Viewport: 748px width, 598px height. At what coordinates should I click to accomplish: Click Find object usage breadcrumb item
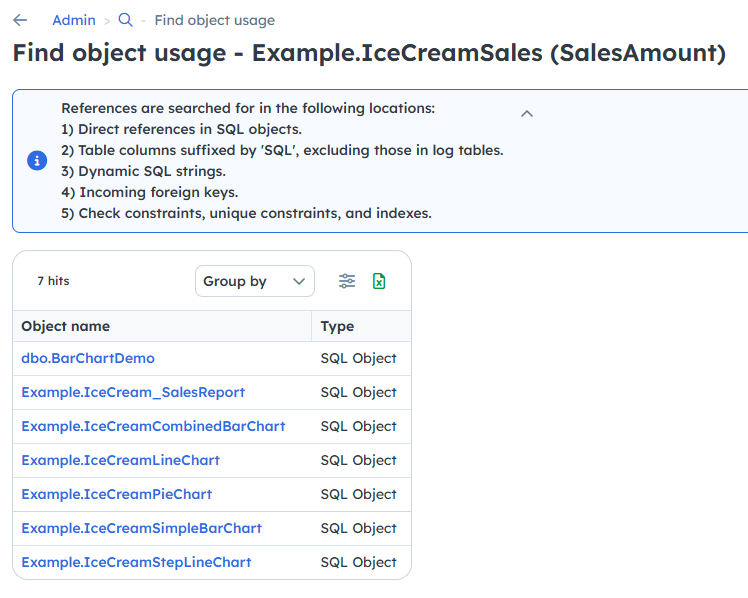tap(214, 20)
